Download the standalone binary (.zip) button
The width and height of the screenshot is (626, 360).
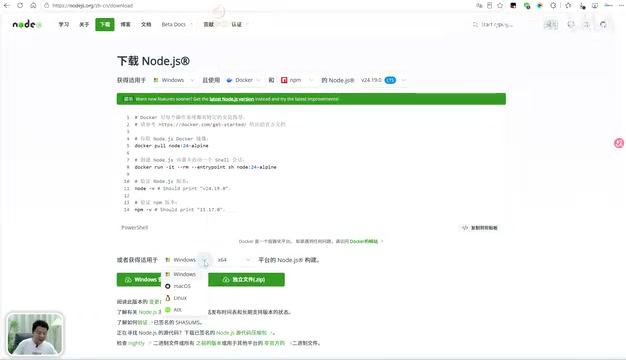tap(246, 279)
